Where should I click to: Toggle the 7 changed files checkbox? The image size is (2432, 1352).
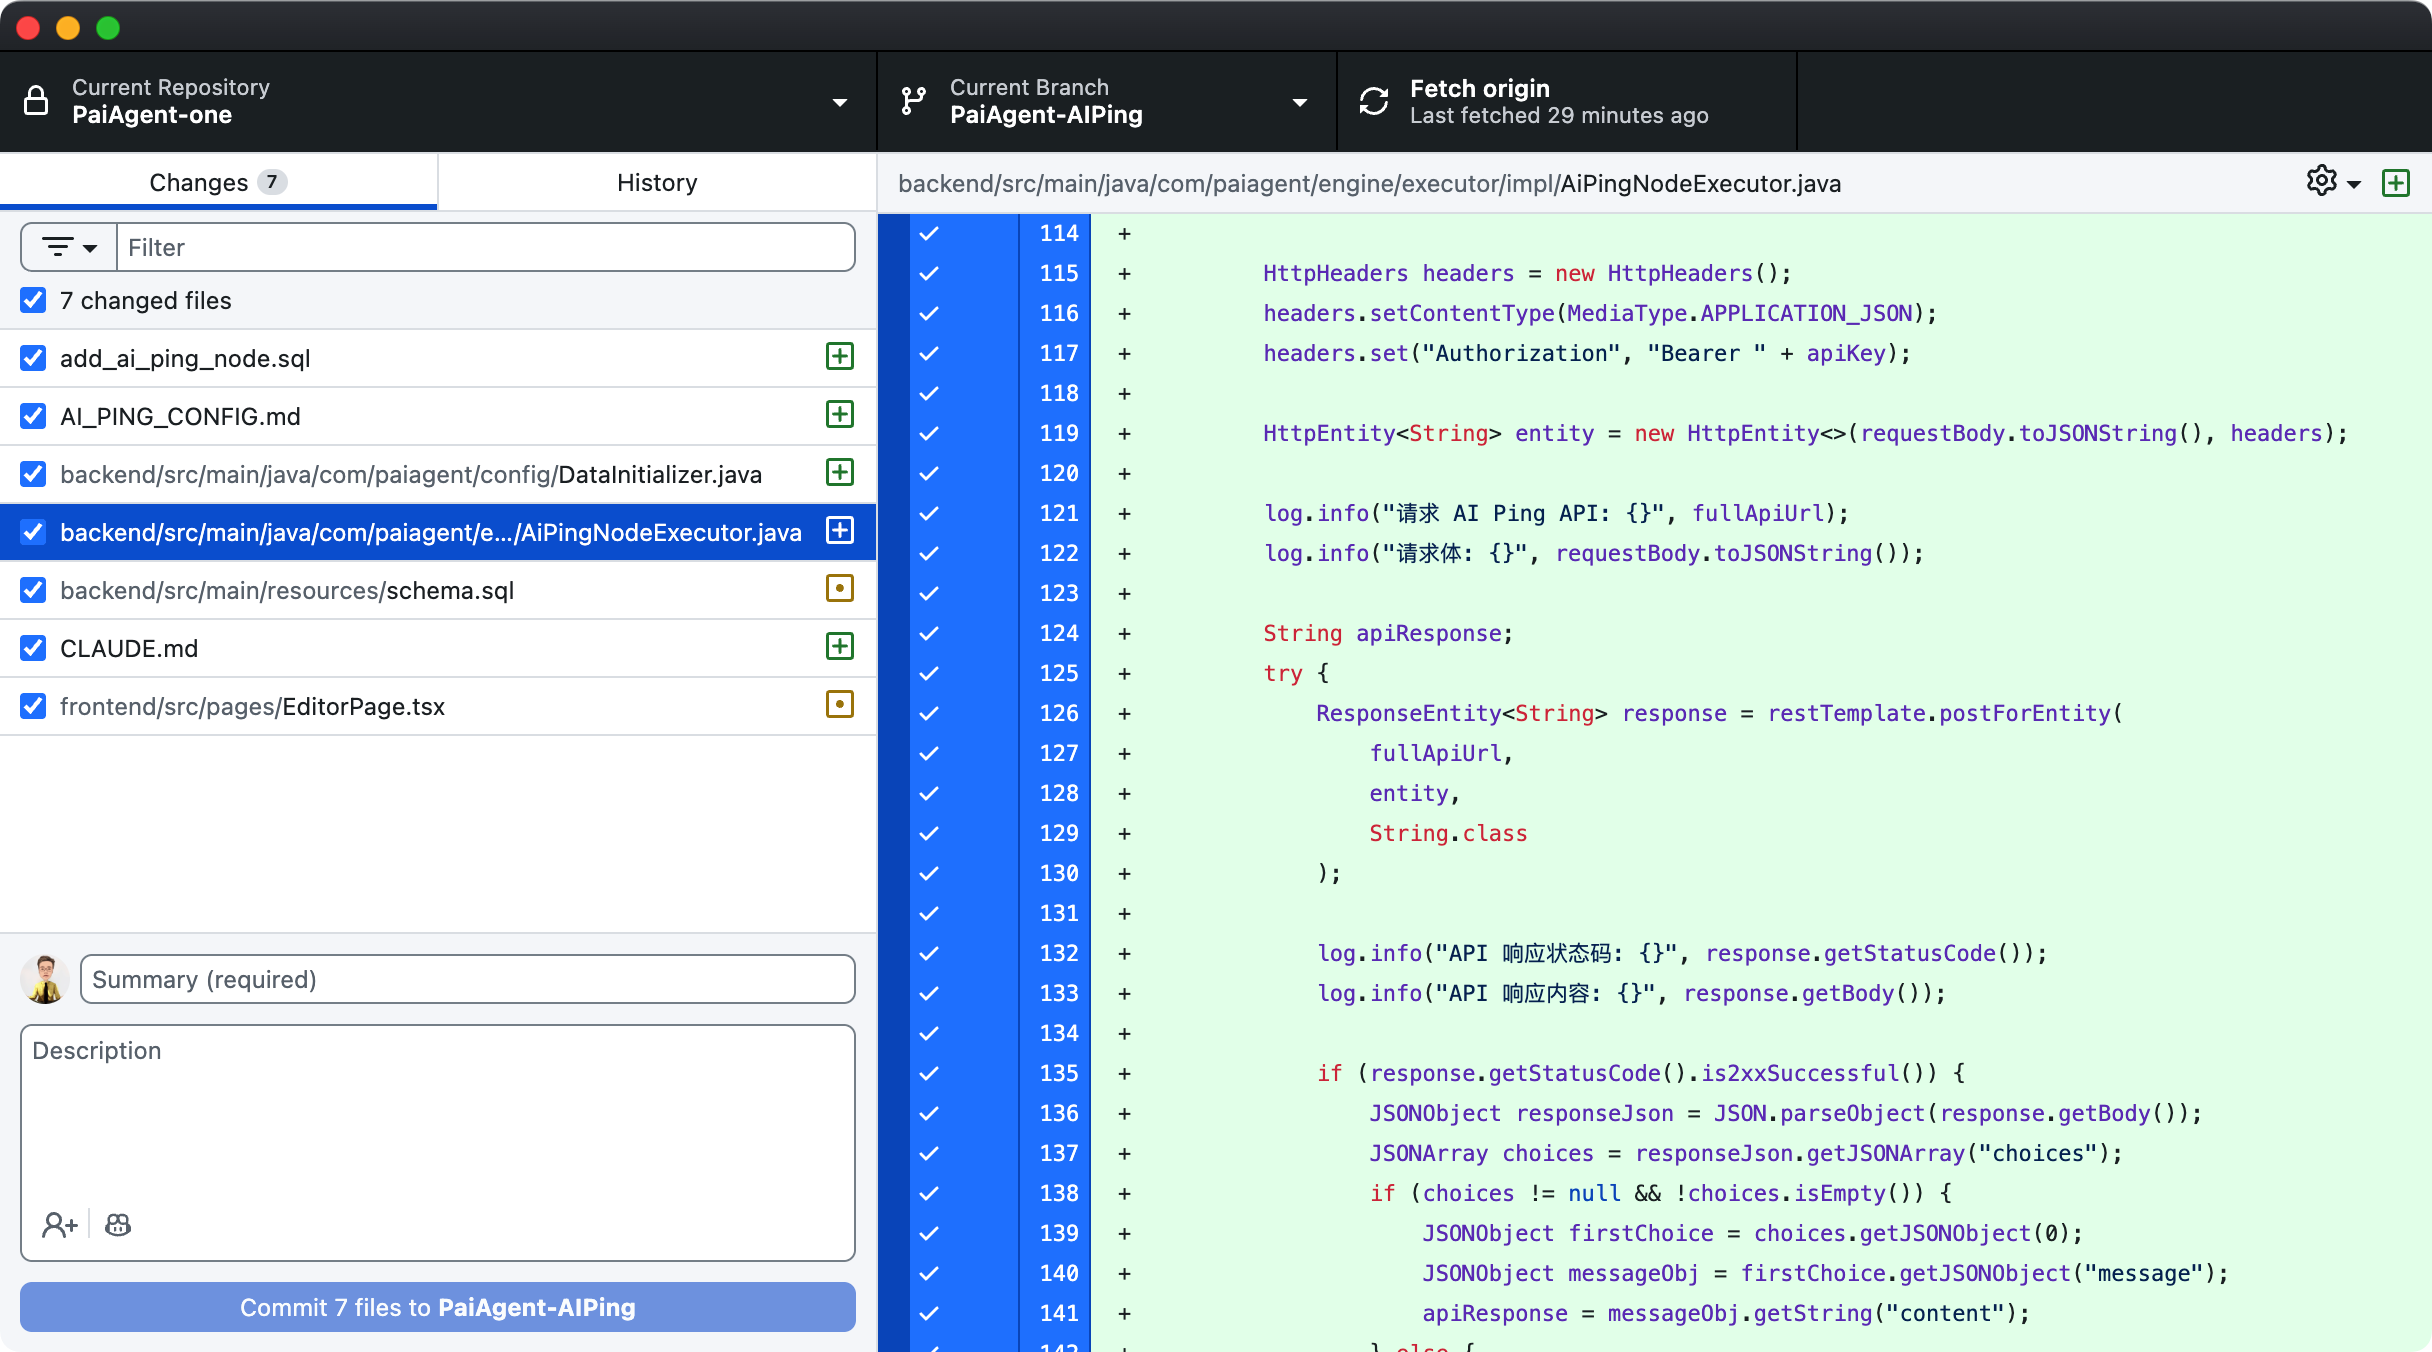point(33,300)
